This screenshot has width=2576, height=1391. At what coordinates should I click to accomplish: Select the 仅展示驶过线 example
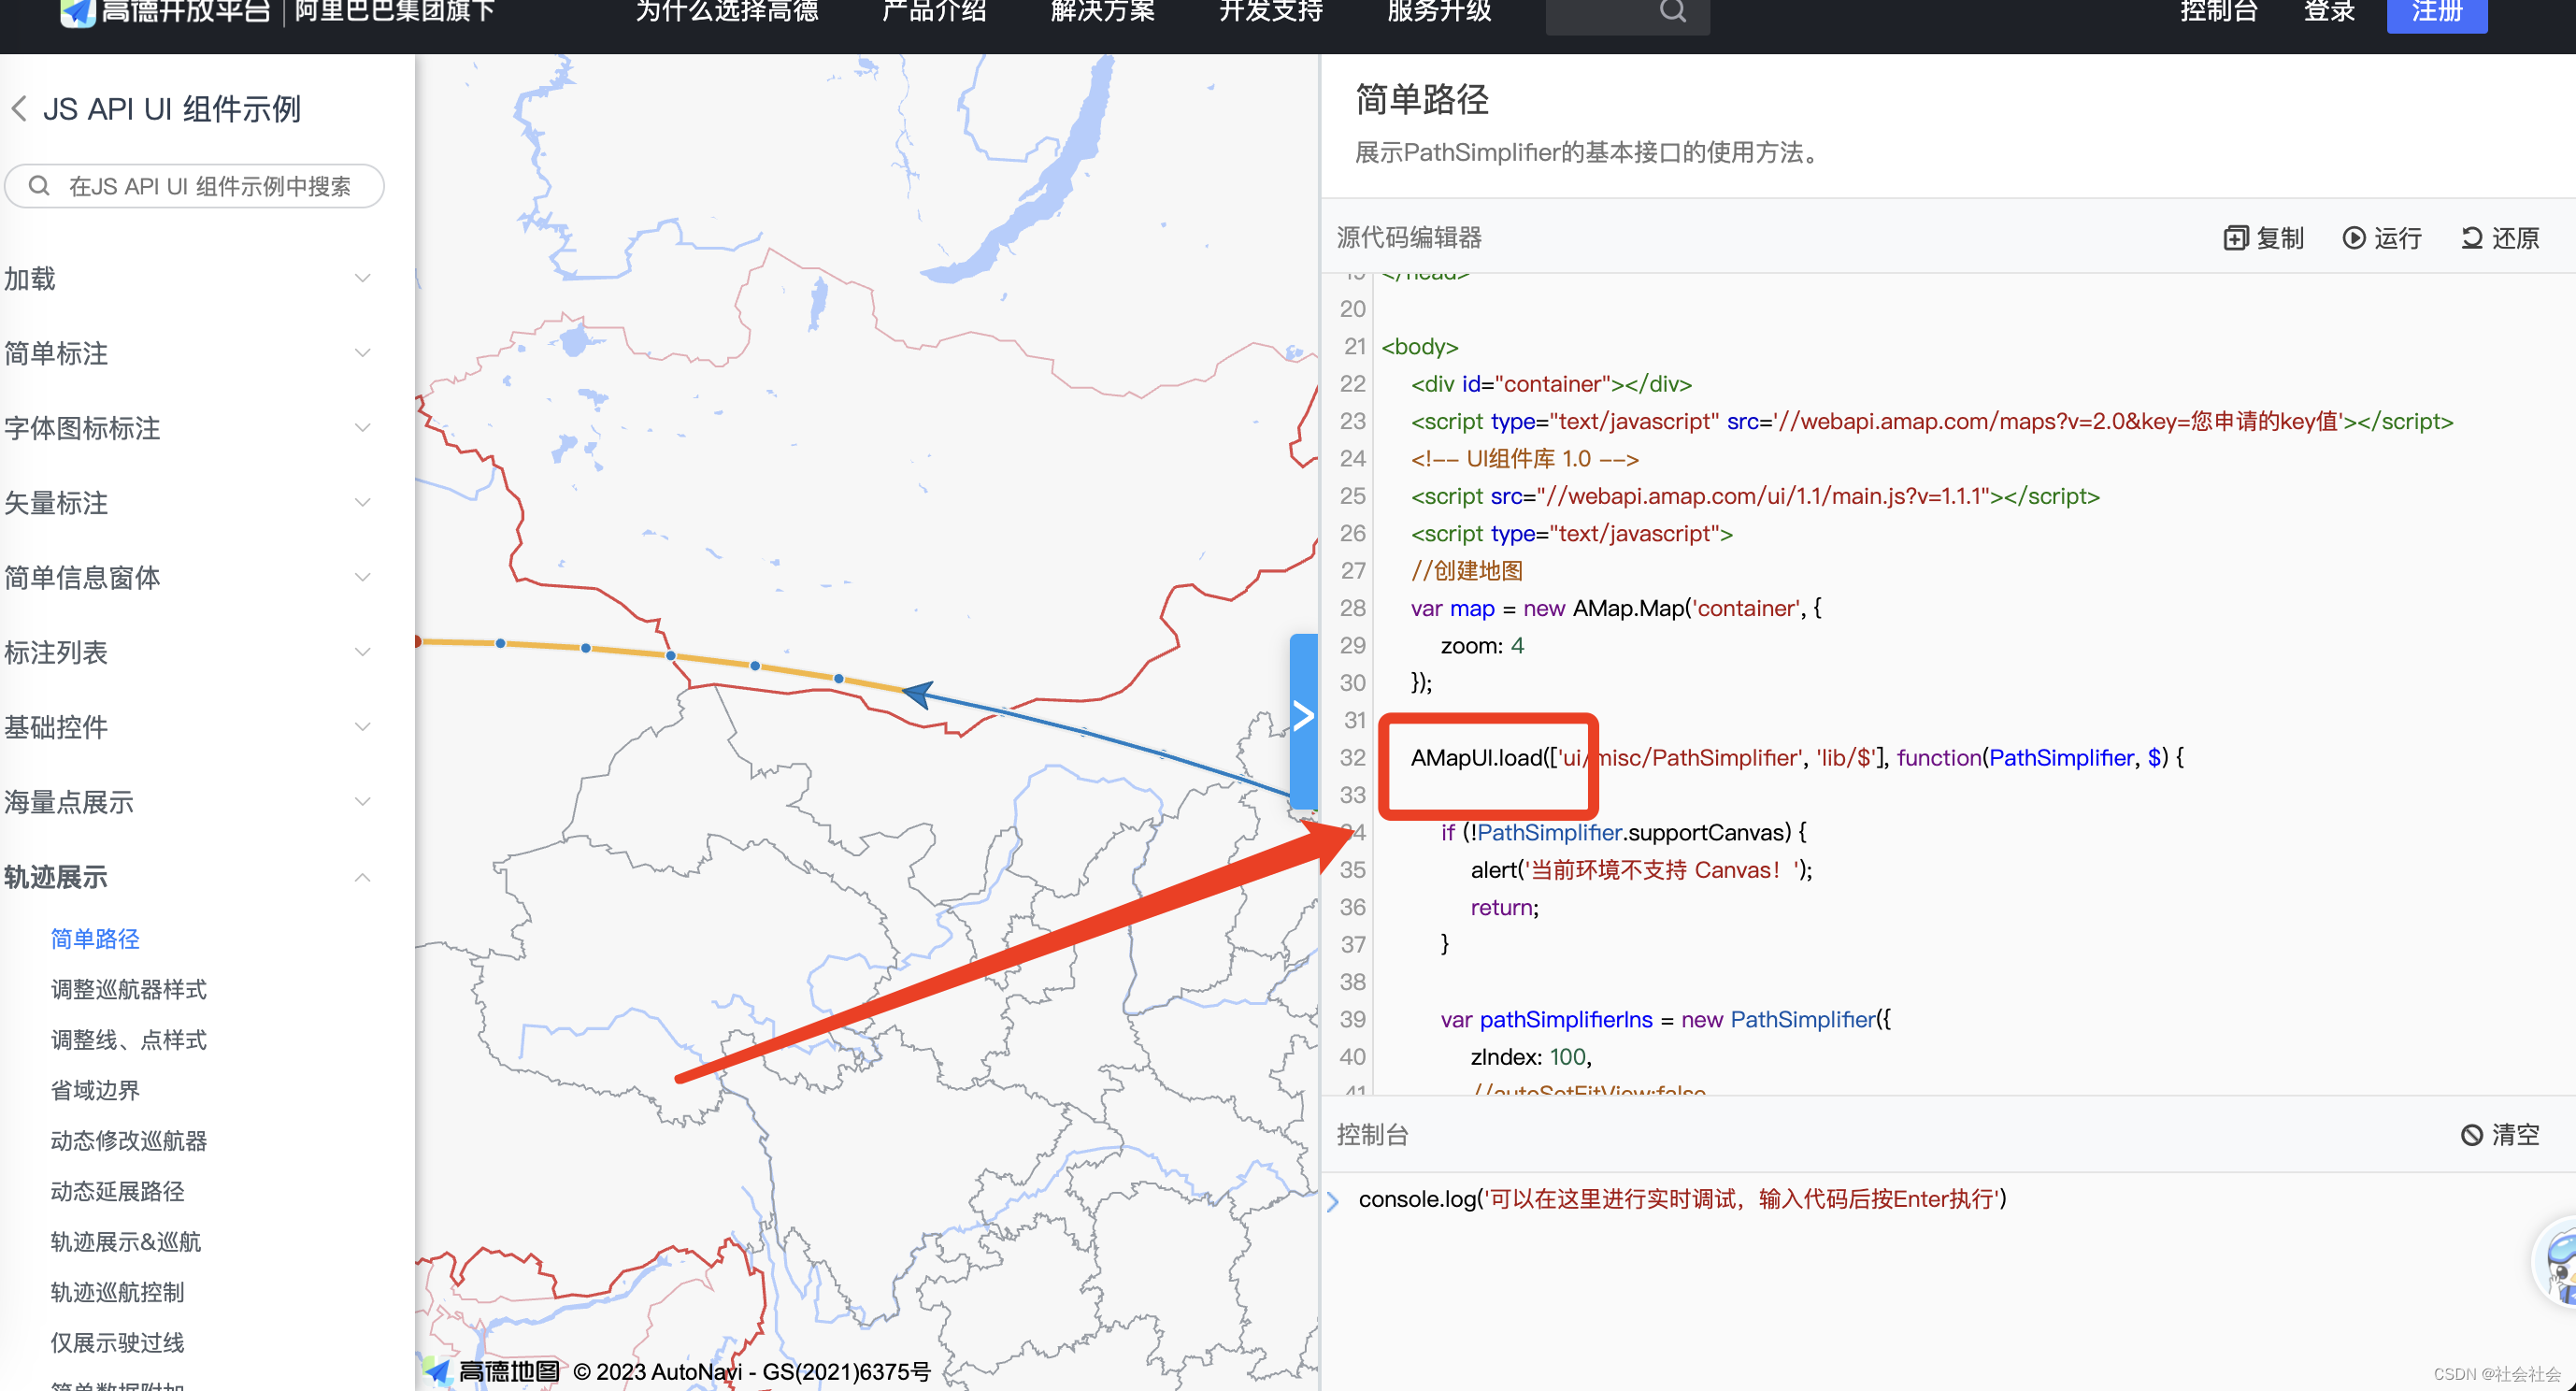[x=117, y=1343]
